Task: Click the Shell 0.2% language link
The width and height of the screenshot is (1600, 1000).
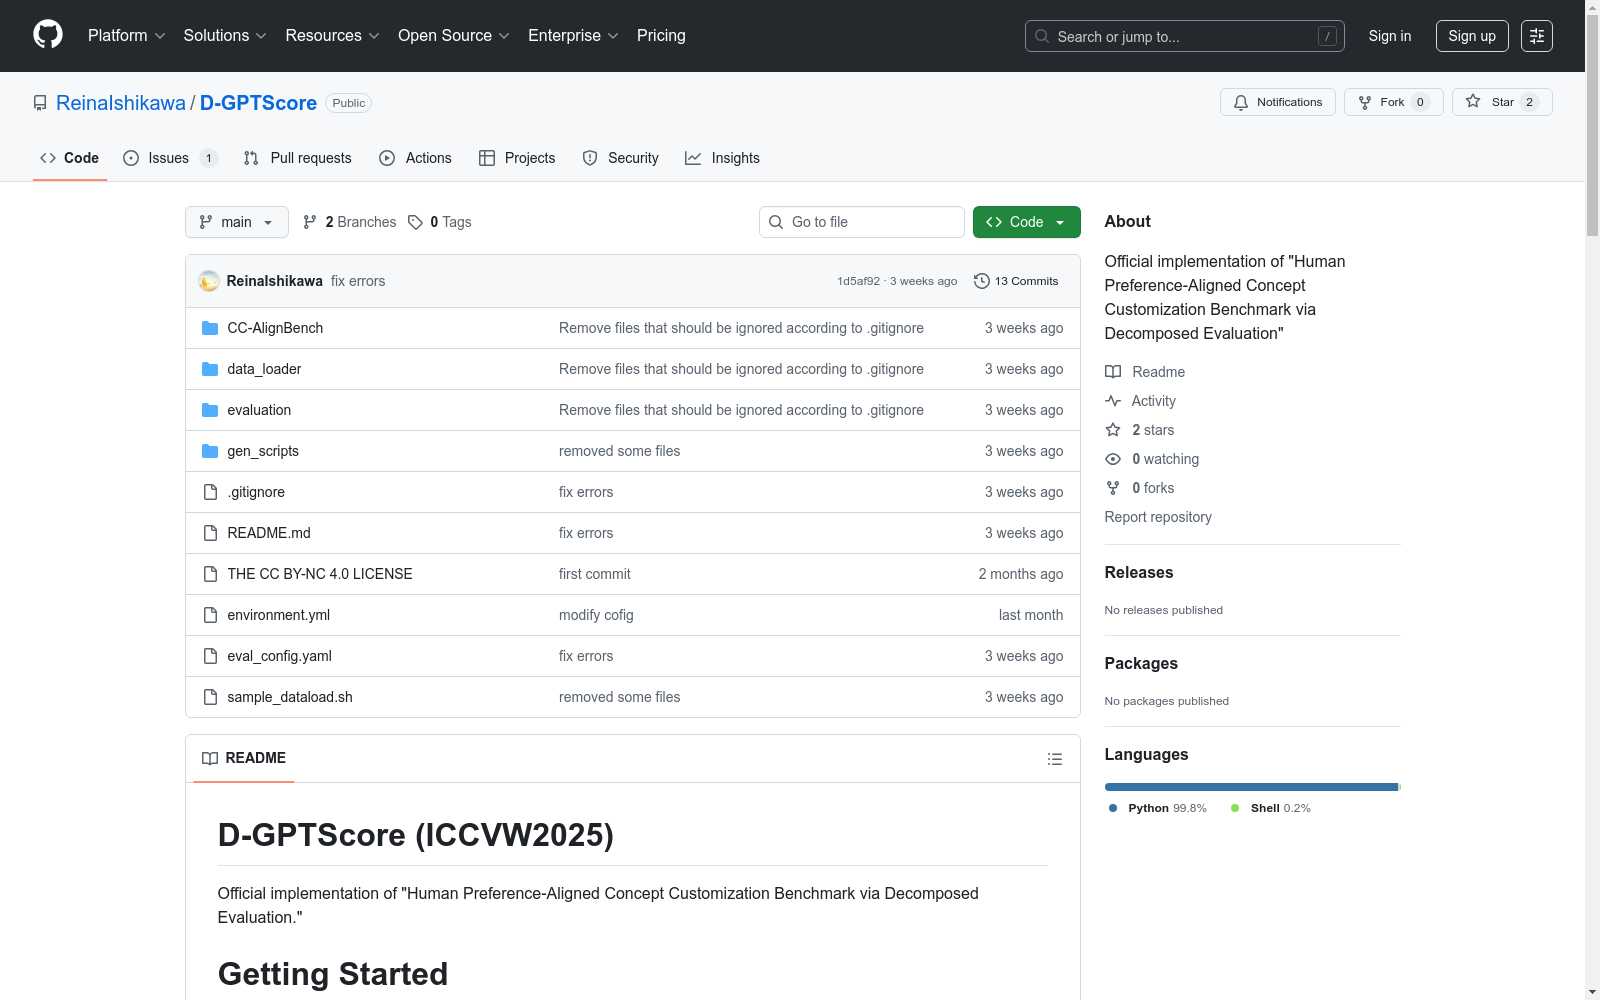Action: [x=1271, y=808]
